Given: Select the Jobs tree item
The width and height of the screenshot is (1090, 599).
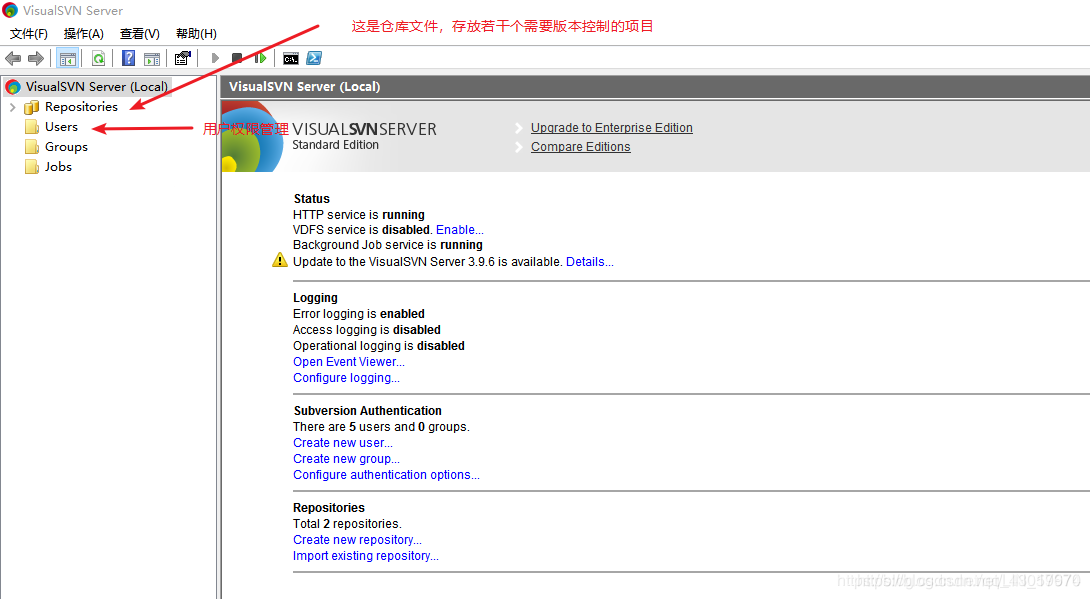Looking at the screenshot, I should tap(58, 167).
